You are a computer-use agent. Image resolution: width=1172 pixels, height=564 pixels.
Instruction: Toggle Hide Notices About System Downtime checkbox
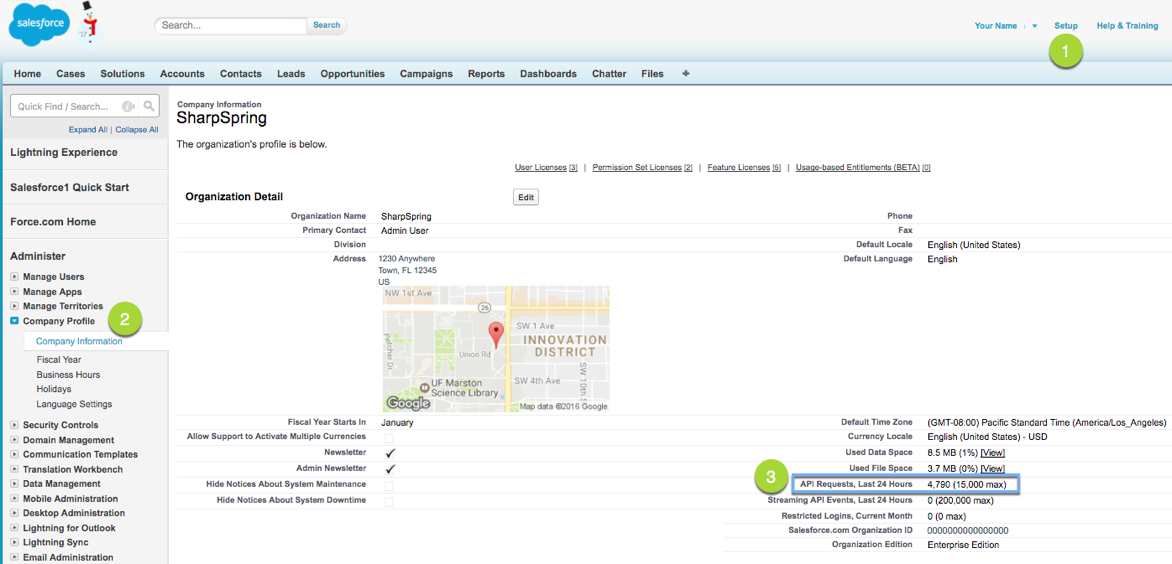(x=389, y=502)
